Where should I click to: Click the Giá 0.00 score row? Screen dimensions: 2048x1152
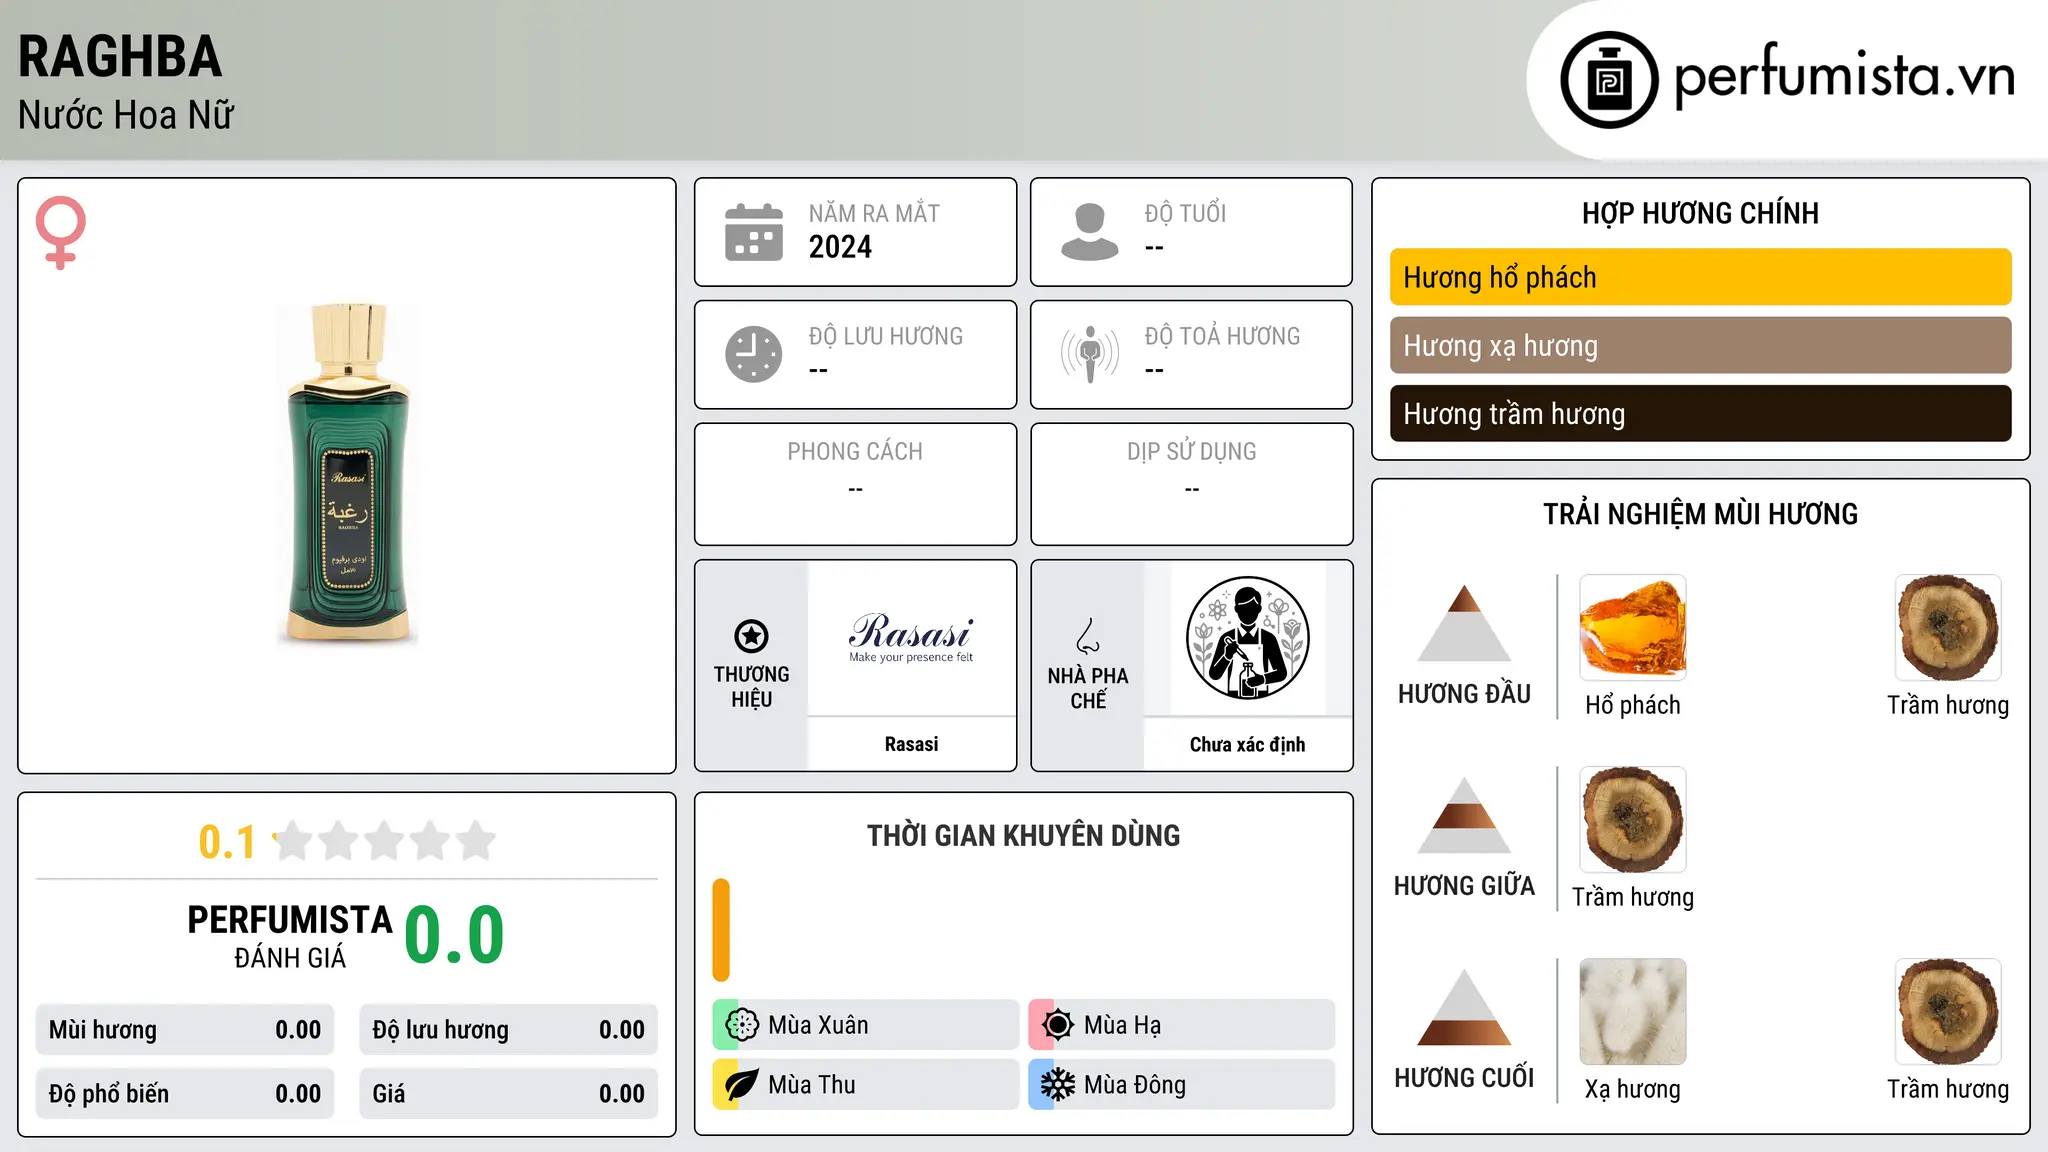[508, 1093]
